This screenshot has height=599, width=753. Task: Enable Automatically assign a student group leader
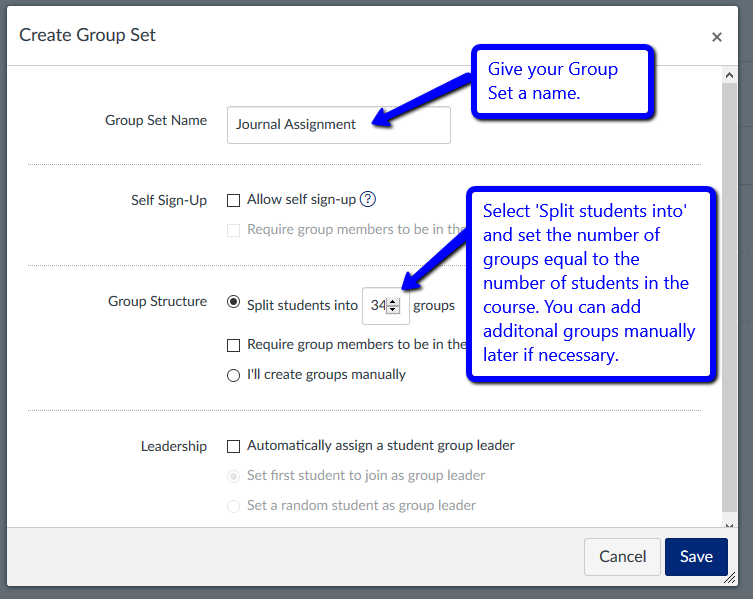click(234, 446)
